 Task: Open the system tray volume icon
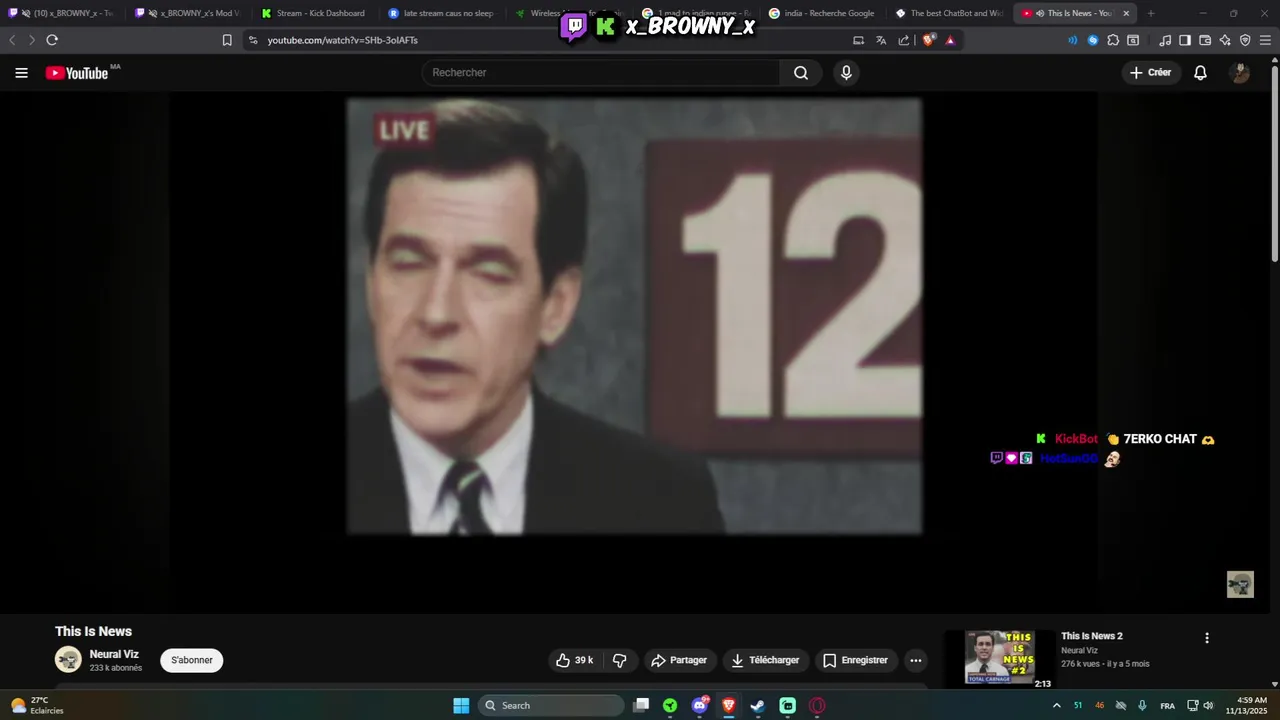(x=1208, y=705)
